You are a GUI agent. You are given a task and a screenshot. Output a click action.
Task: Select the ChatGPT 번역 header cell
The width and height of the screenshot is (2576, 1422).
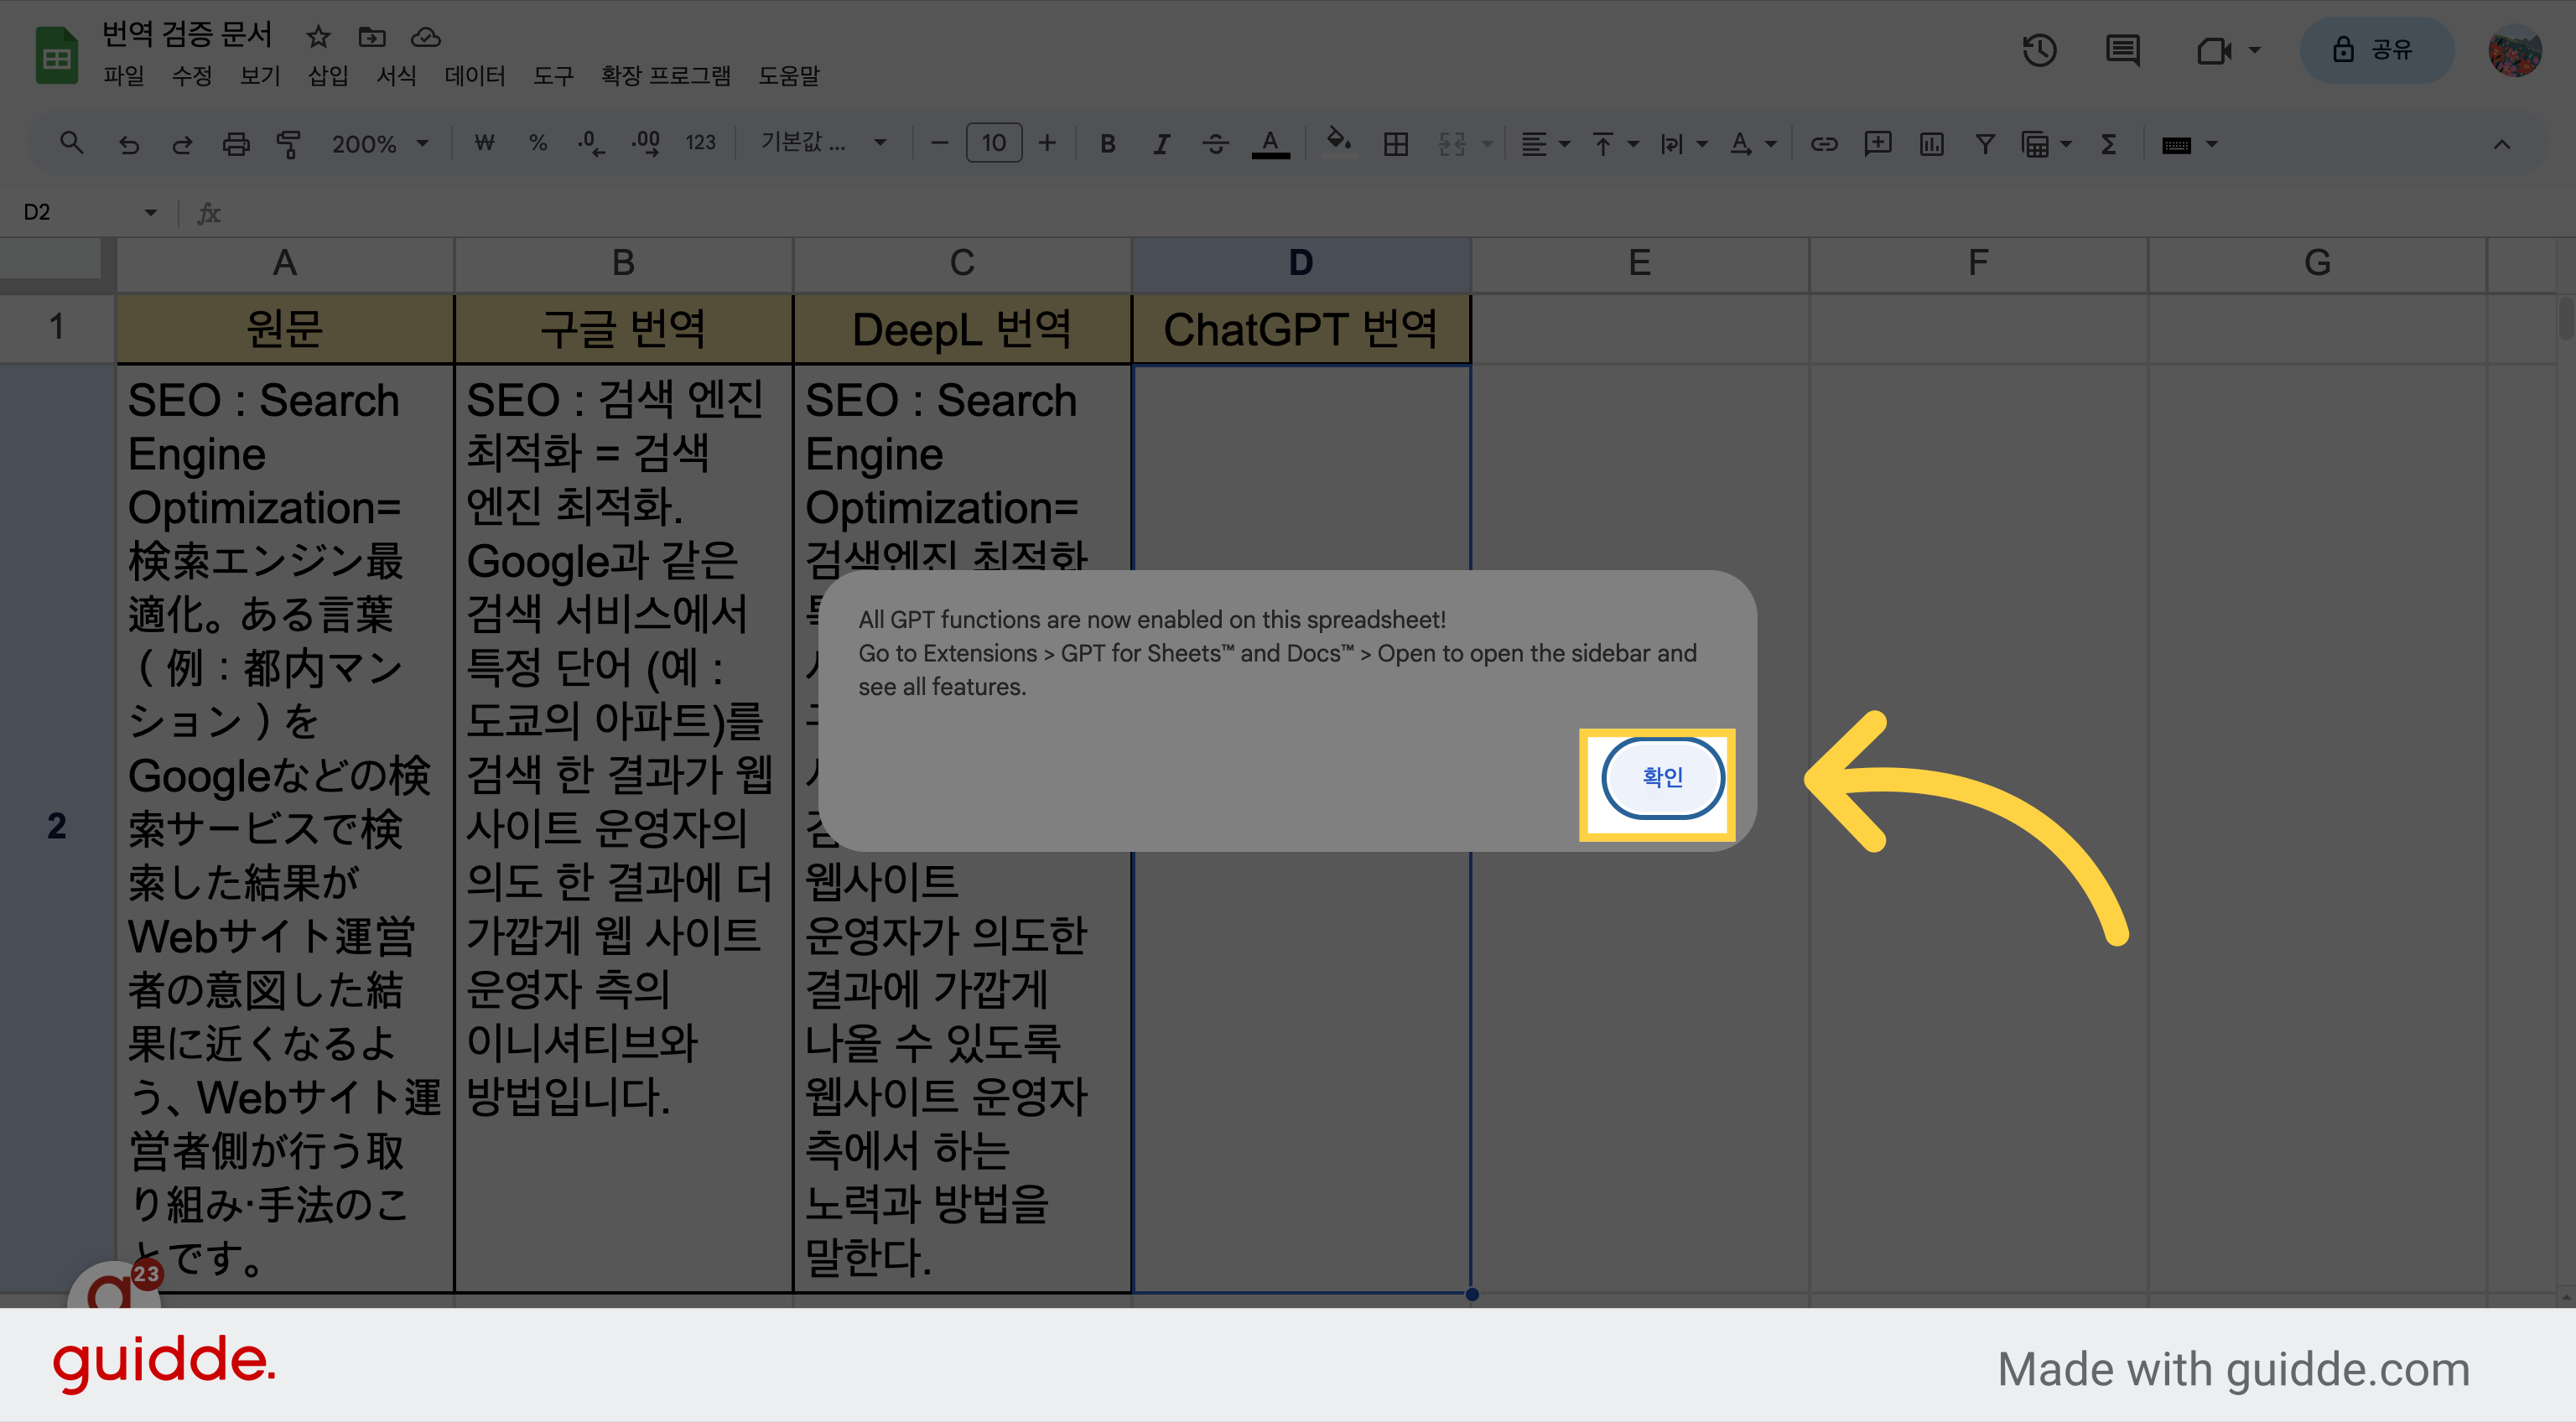click(x=1300, y=329)
